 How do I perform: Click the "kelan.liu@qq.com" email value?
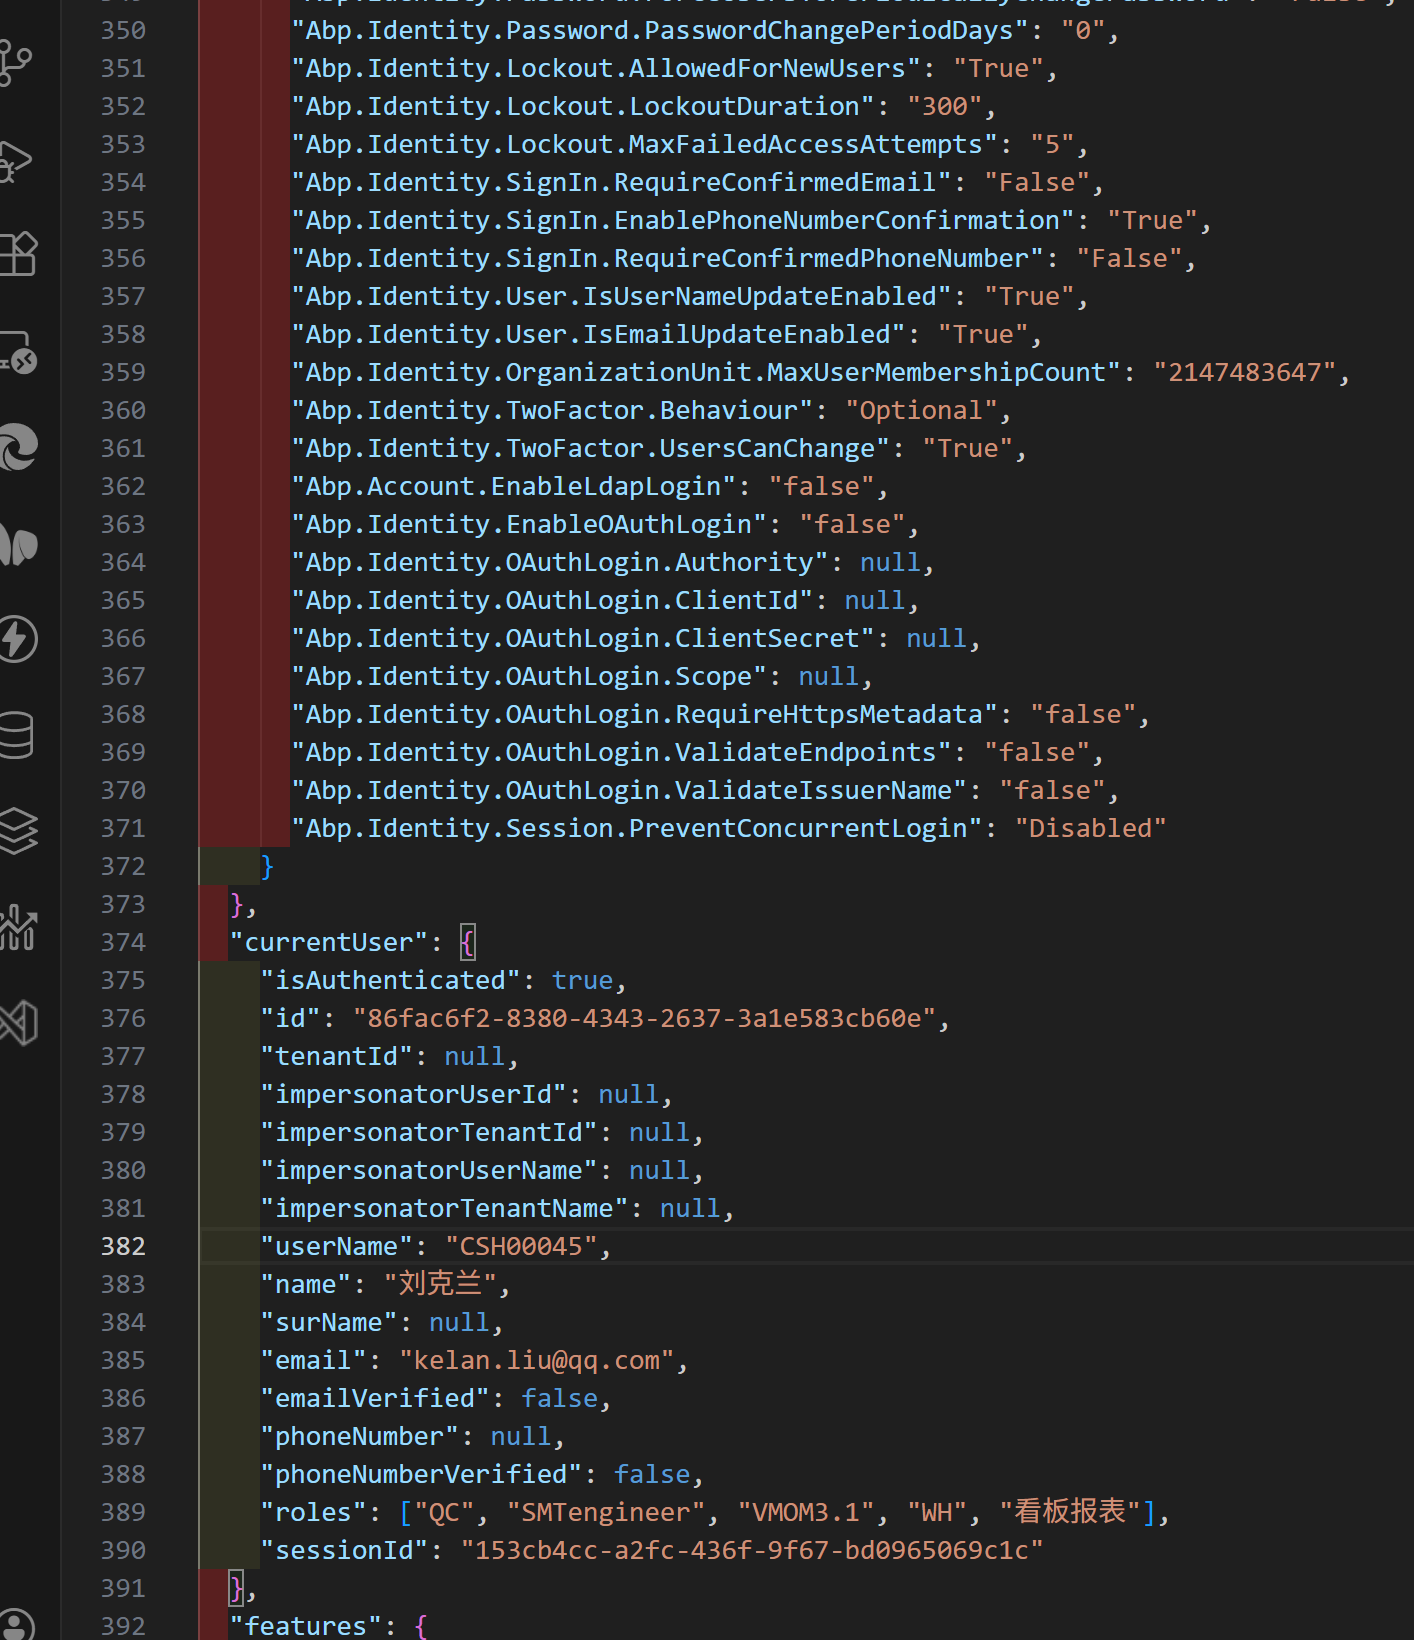pyautogui.click(x=536, y=1360)
